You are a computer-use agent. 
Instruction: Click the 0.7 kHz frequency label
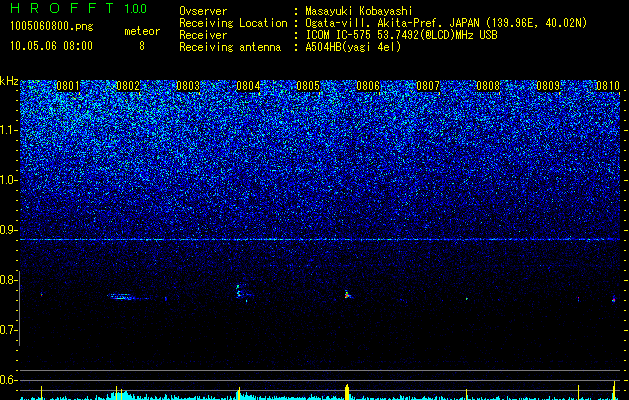point(9,330)
